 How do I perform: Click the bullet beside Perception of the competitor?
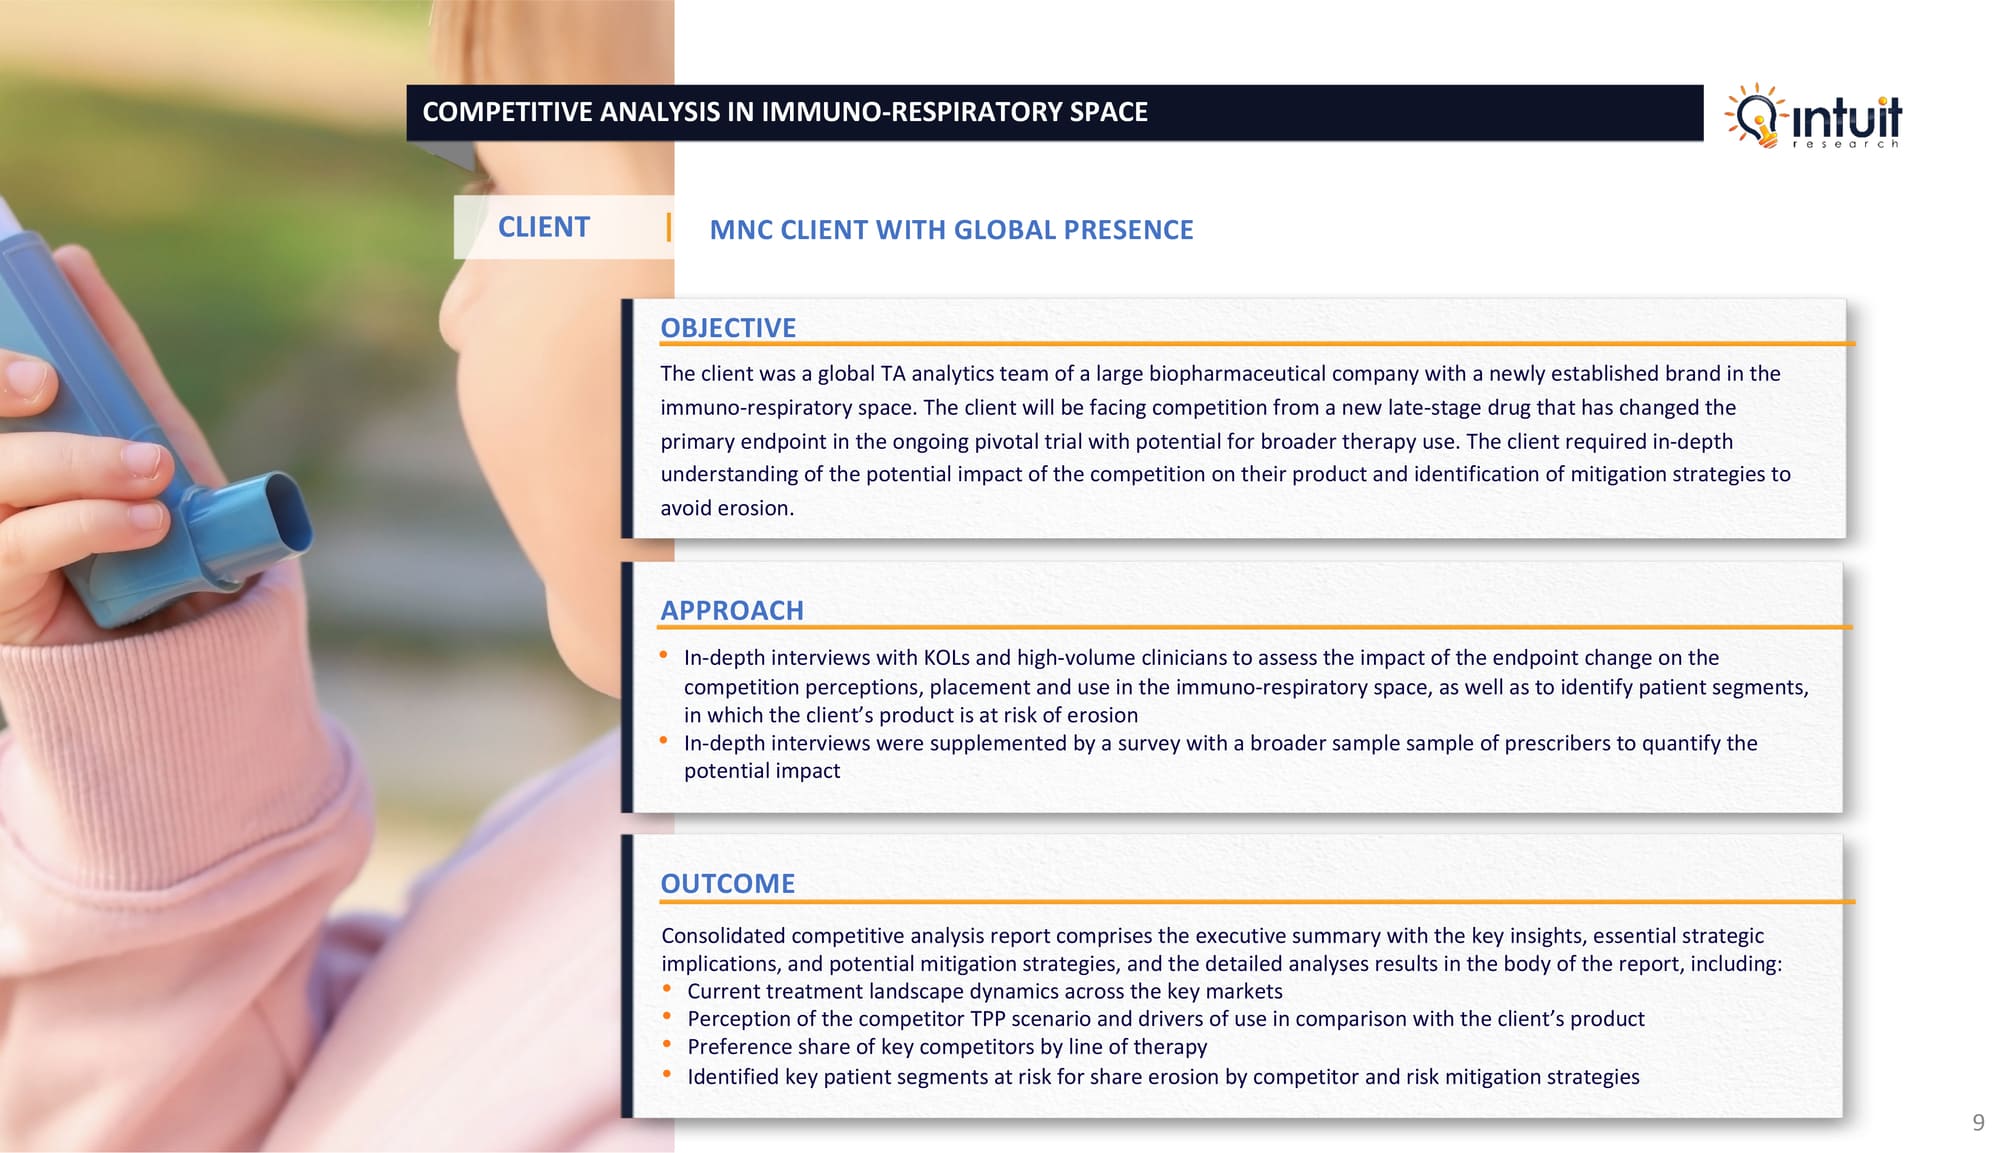point(667,1017)
